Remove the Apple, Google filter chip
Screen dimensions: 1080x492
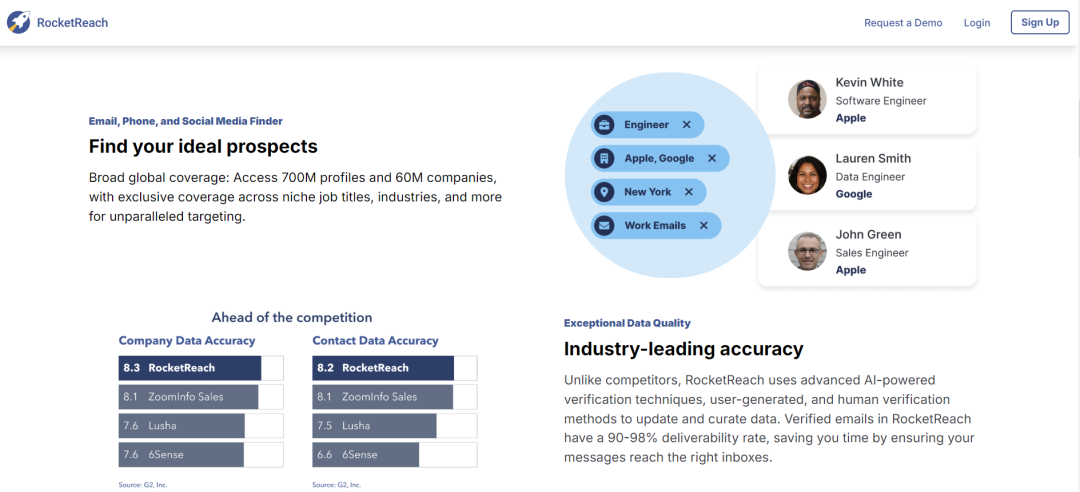(x=712, y=158)
